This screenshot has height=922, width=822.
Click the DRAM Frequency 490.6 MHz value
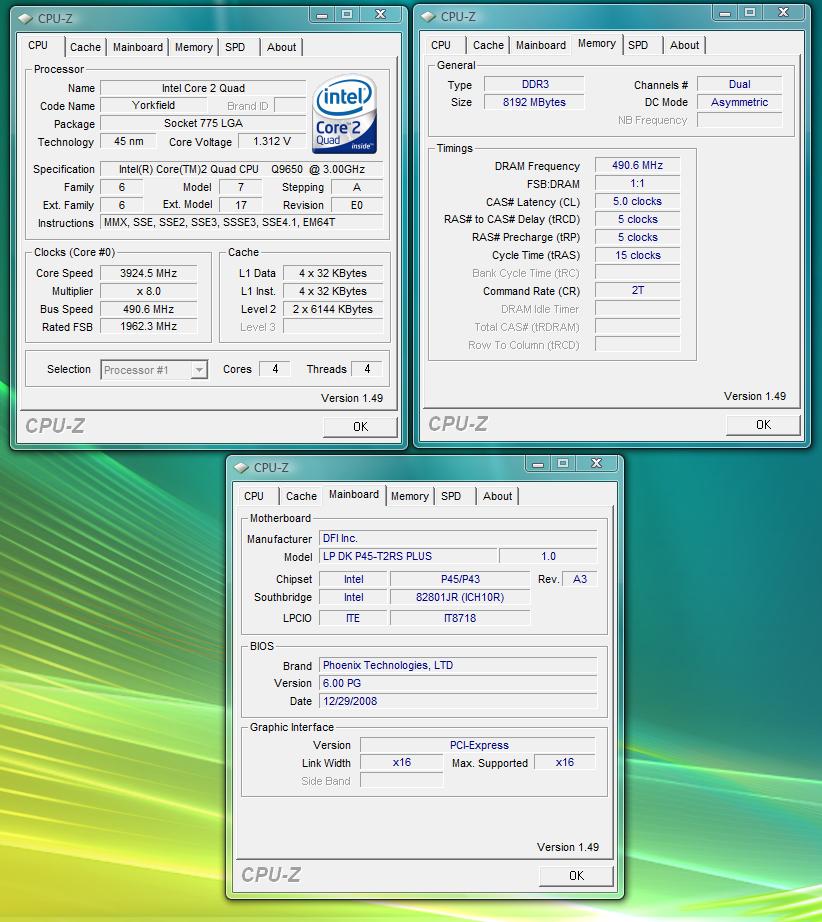click(637, 165)
